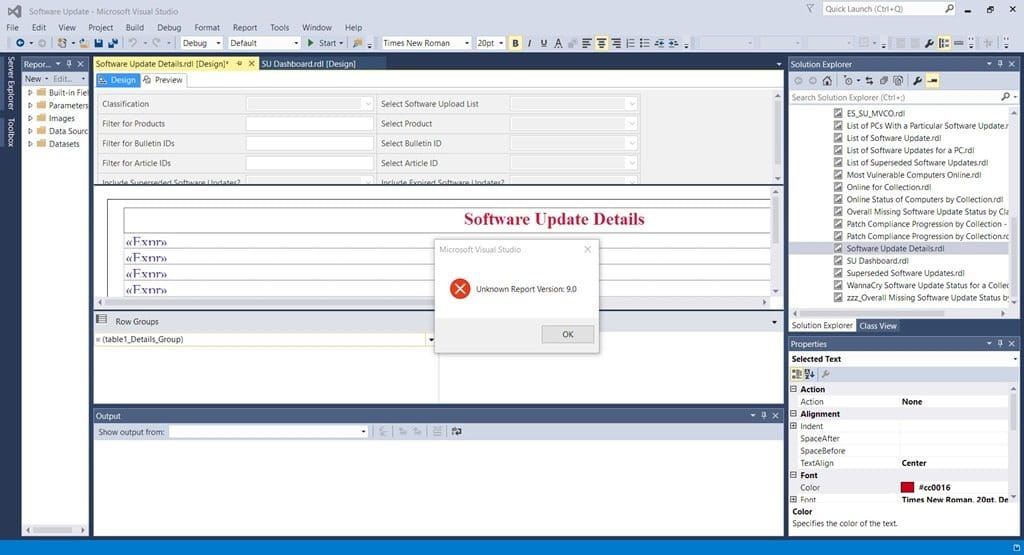Click the error icon in dialog
1024x555 pixels.
click(460, 289)
